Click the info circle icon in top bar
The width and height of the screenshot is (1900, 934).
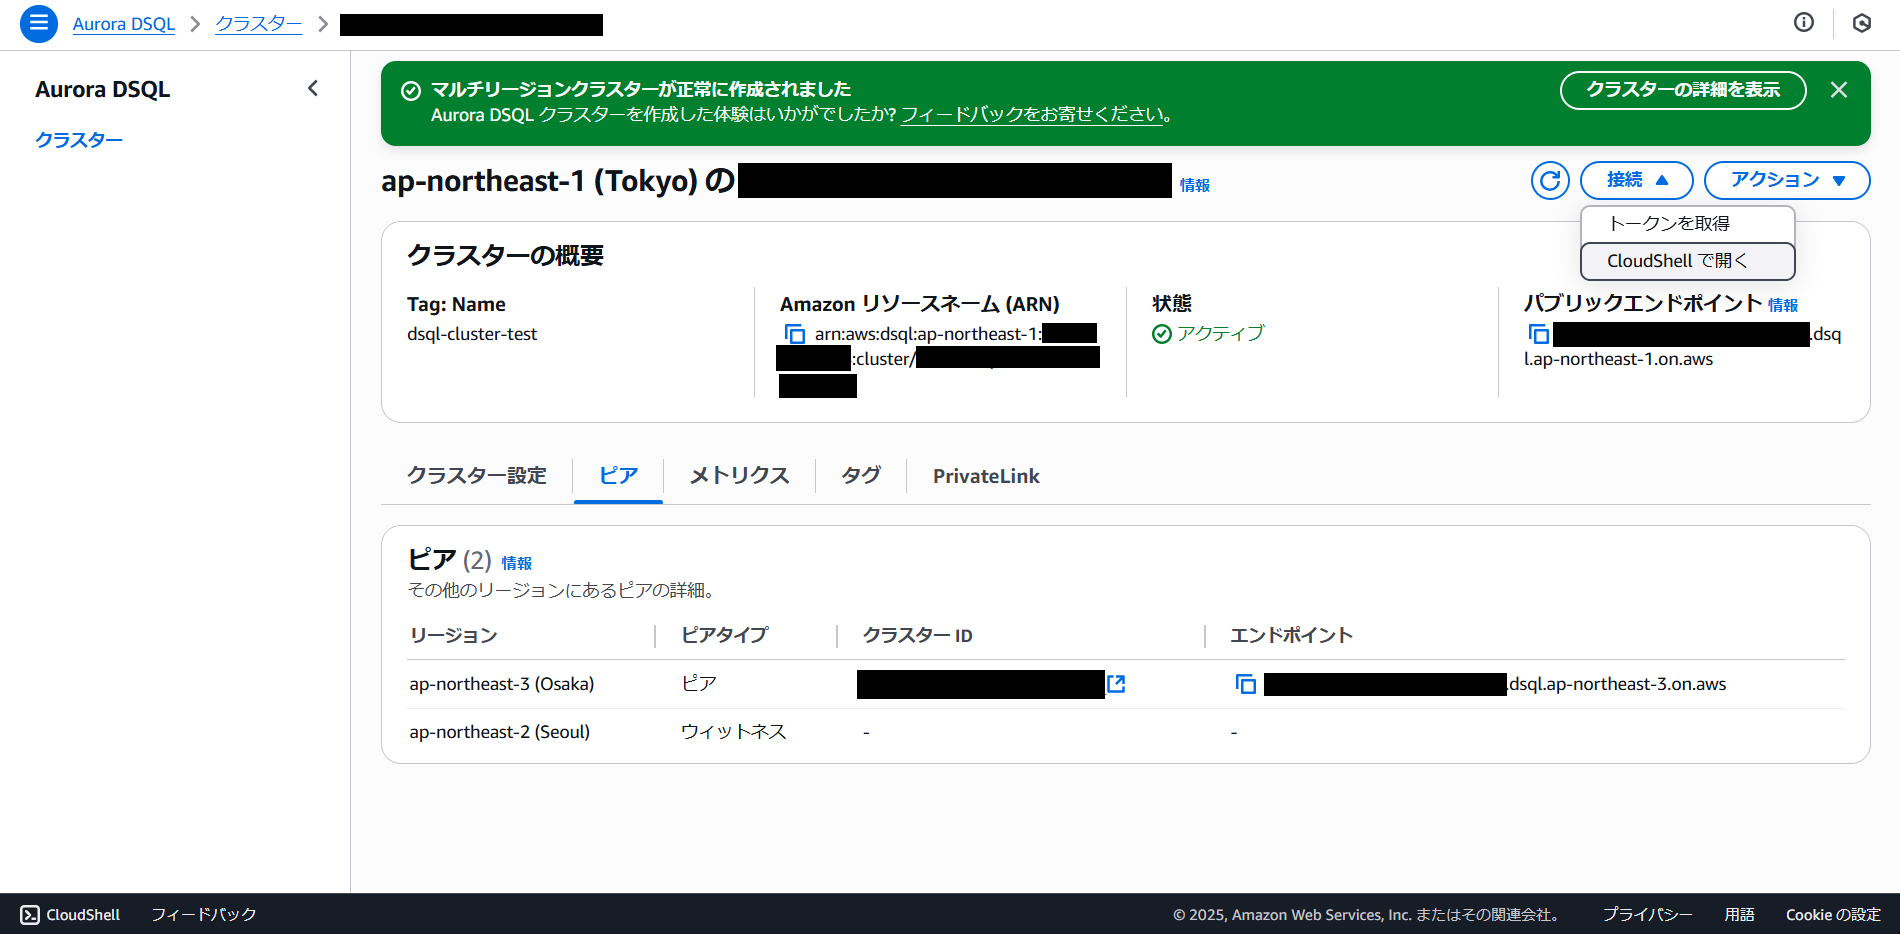pyautogui.click(x=1804, y=22)
